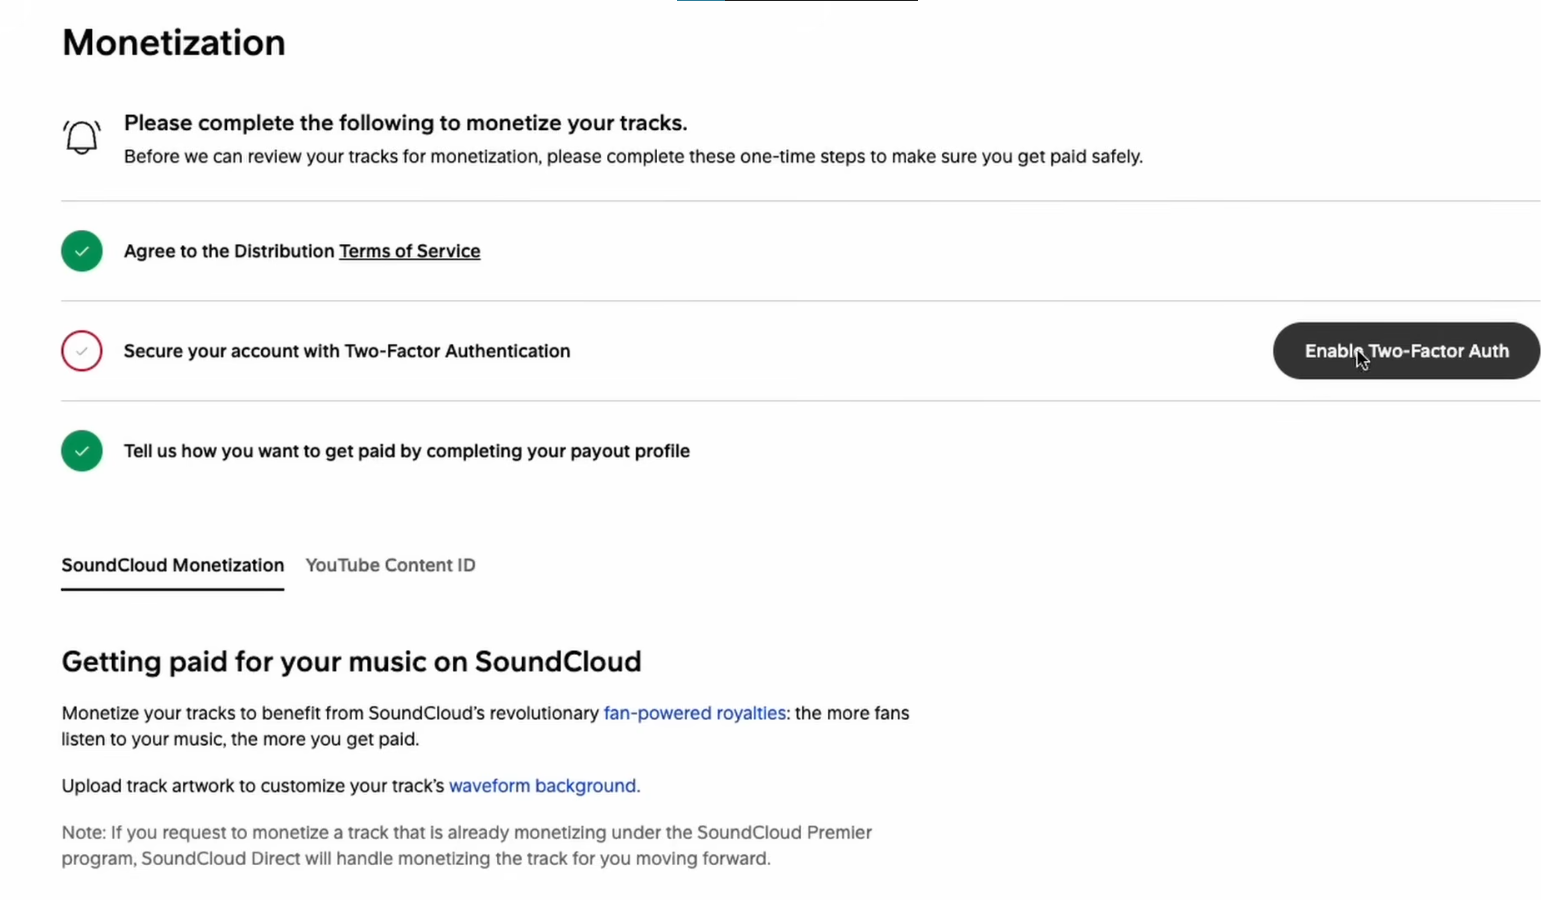Screen dimensions: 1541x900
Task: Open the waveform background link
Action: pyautogui.click(x=544, y=786)
